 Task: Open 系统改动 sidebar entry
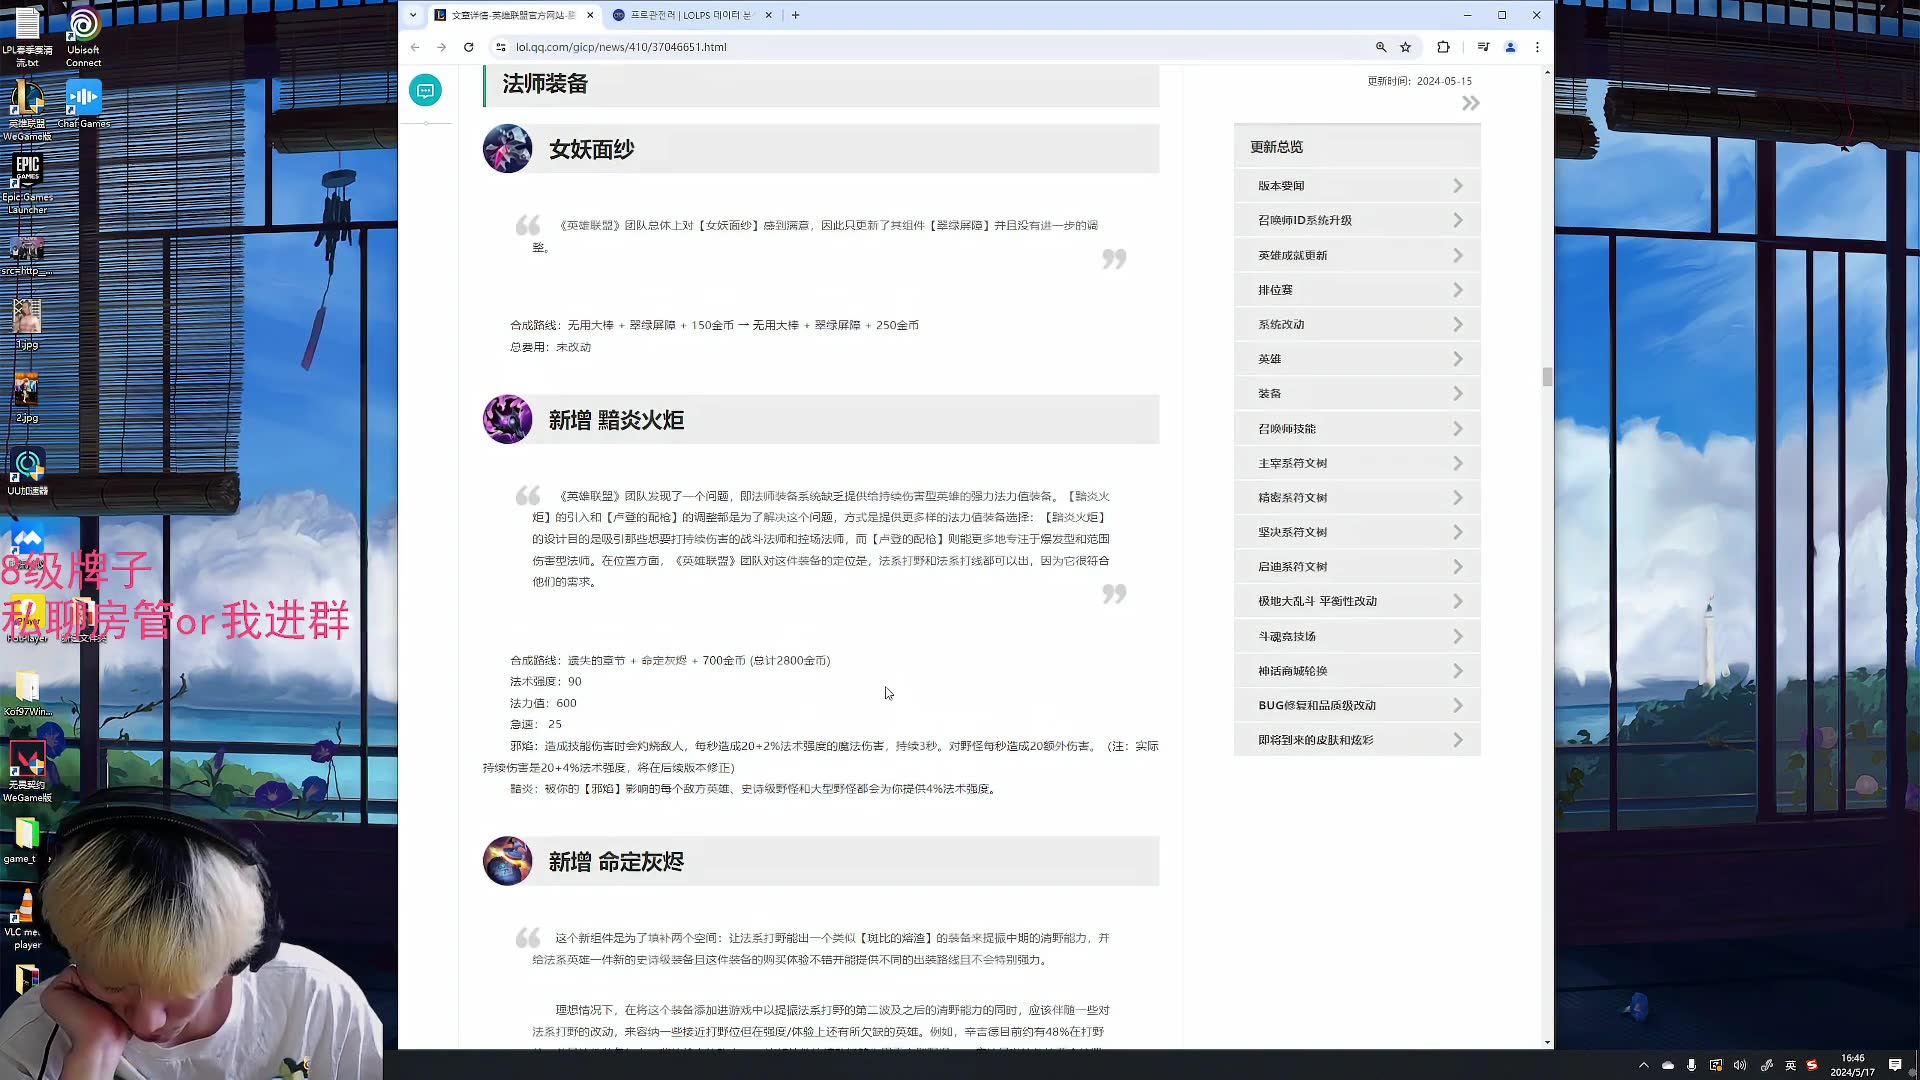[x=1357, y=324]
